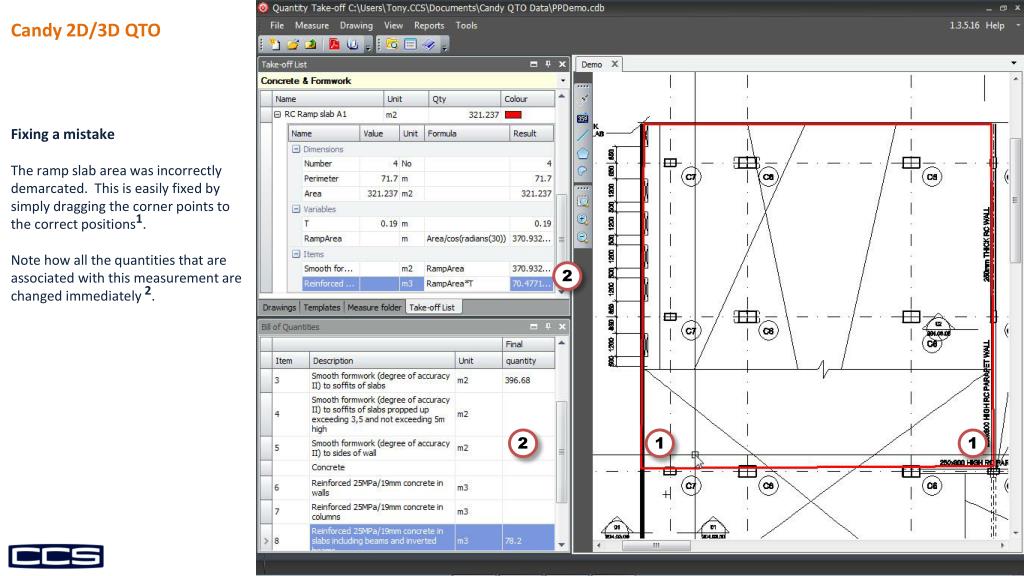Click the Colour column header
The height and width of the screenshot is (576, 1024).
[528, 99]
